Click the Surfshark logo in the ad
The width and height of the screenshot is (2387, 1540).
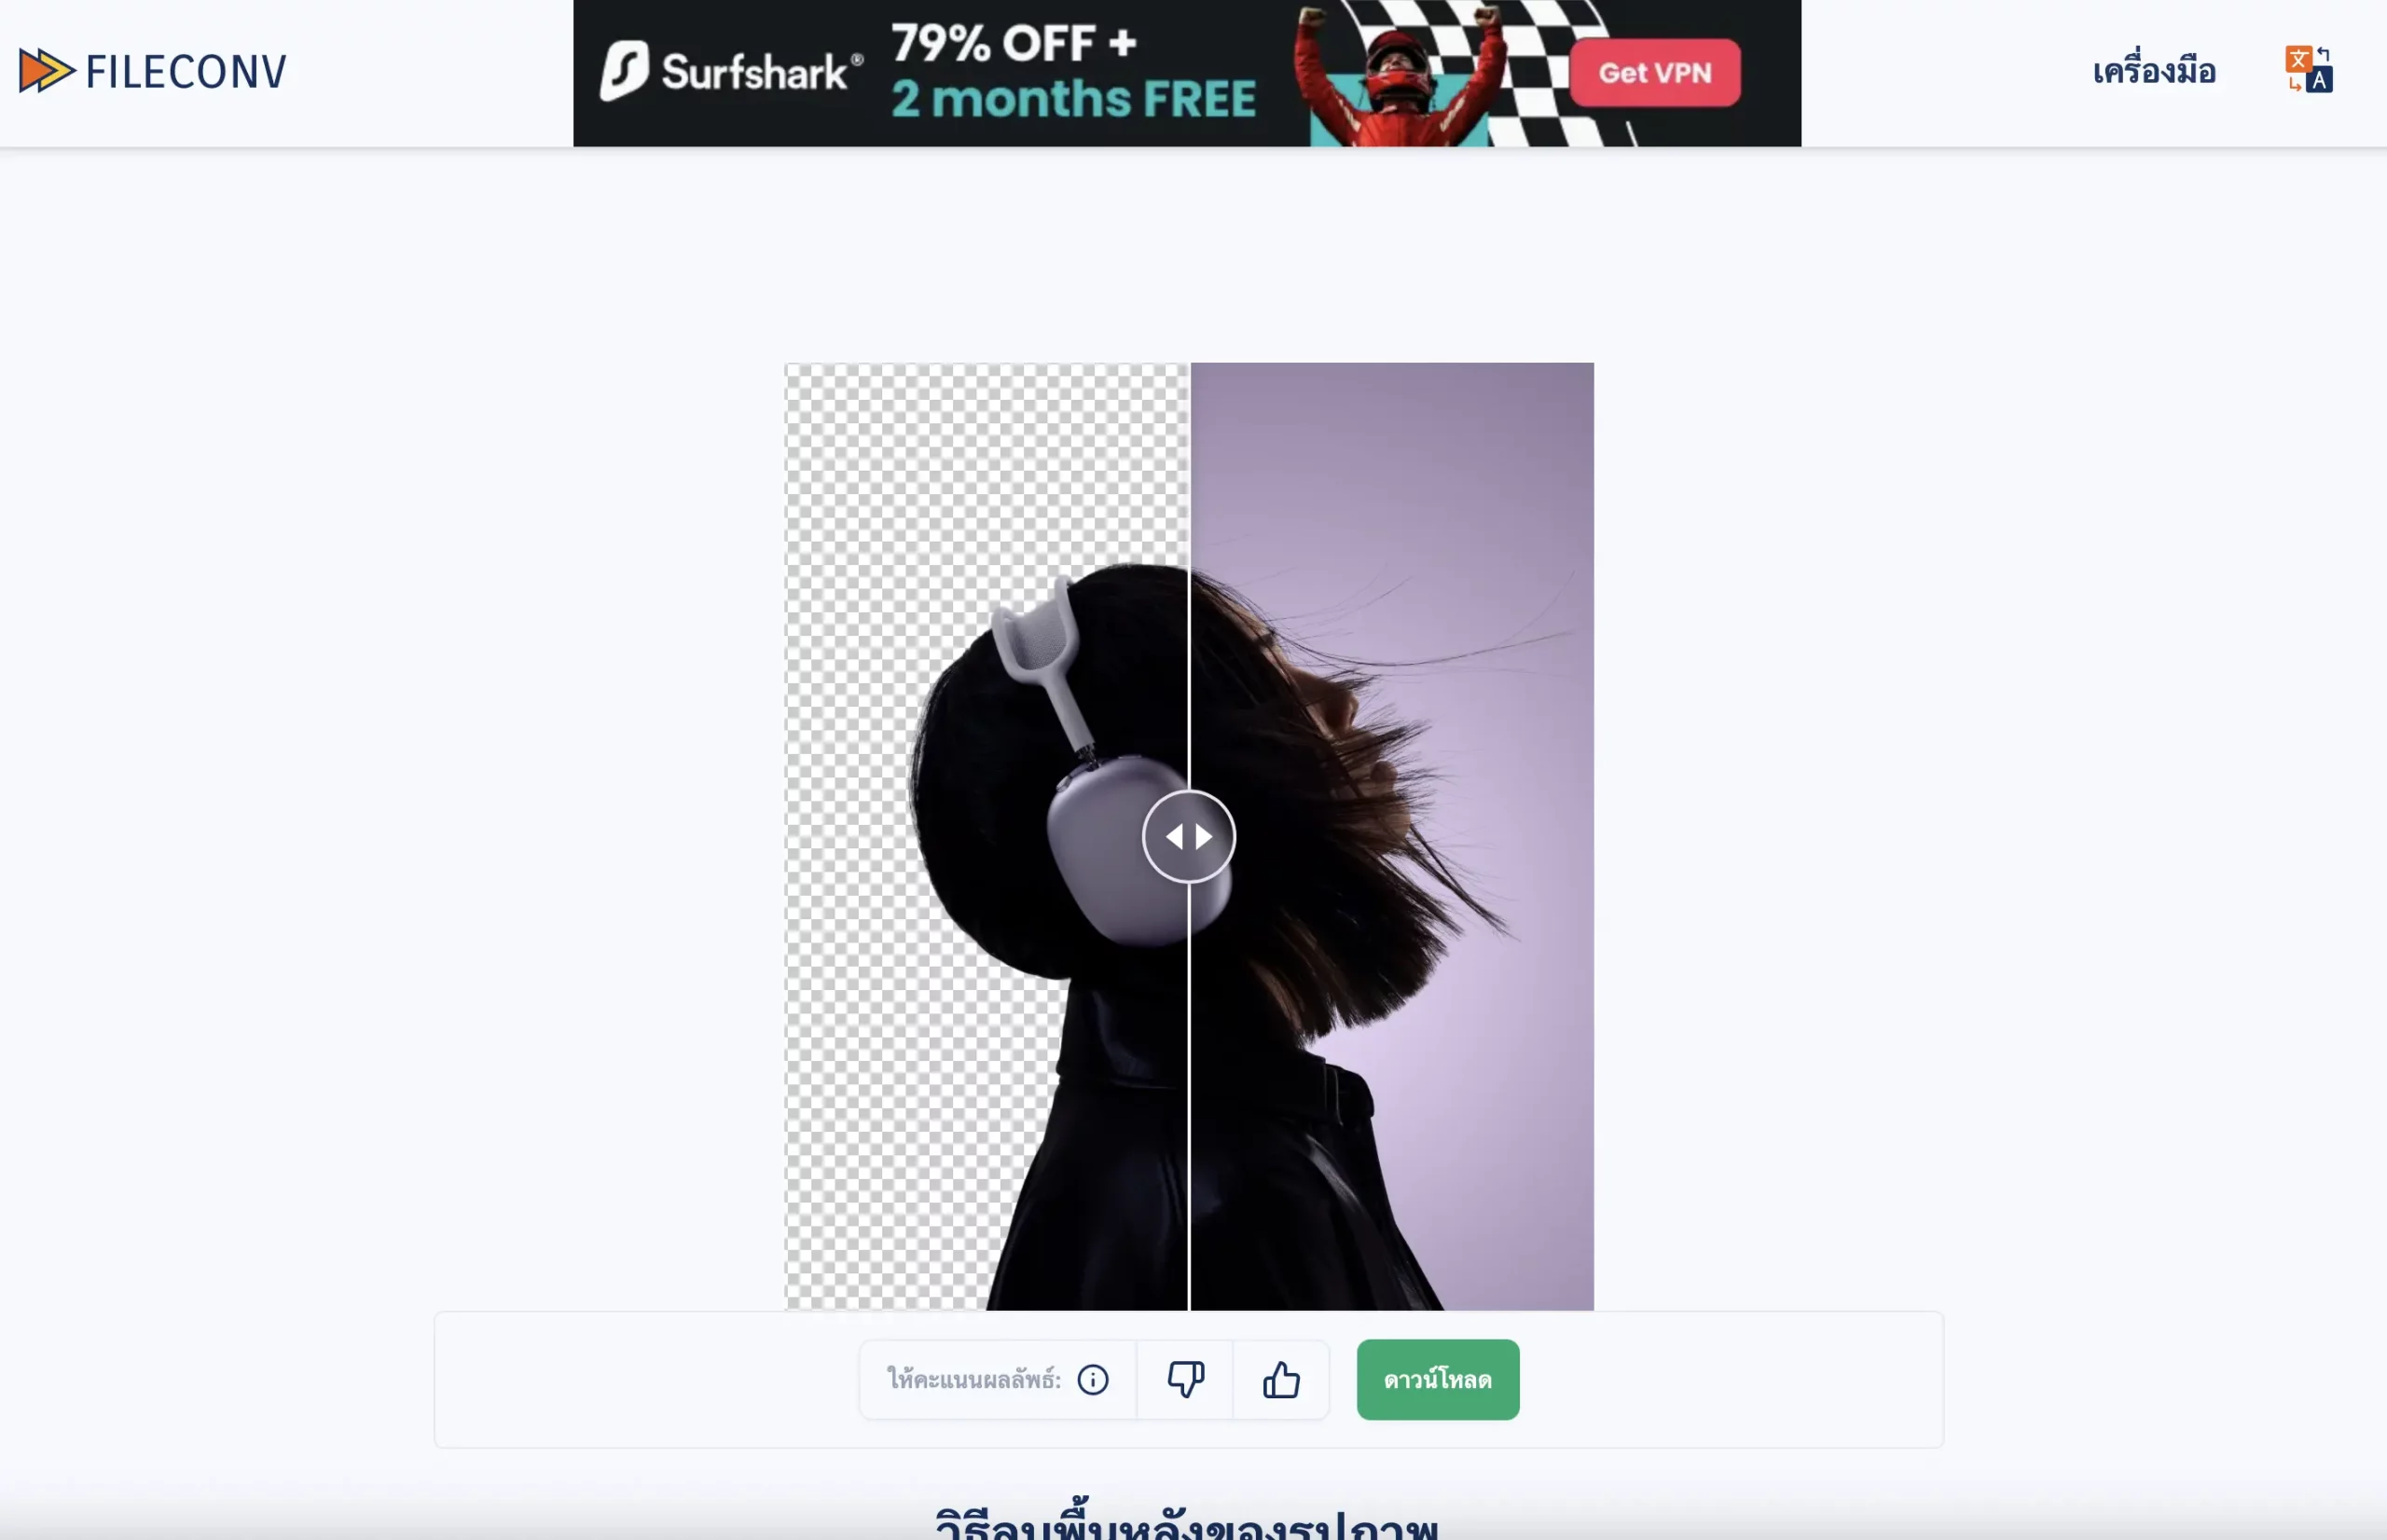click(x=731, y=71)
